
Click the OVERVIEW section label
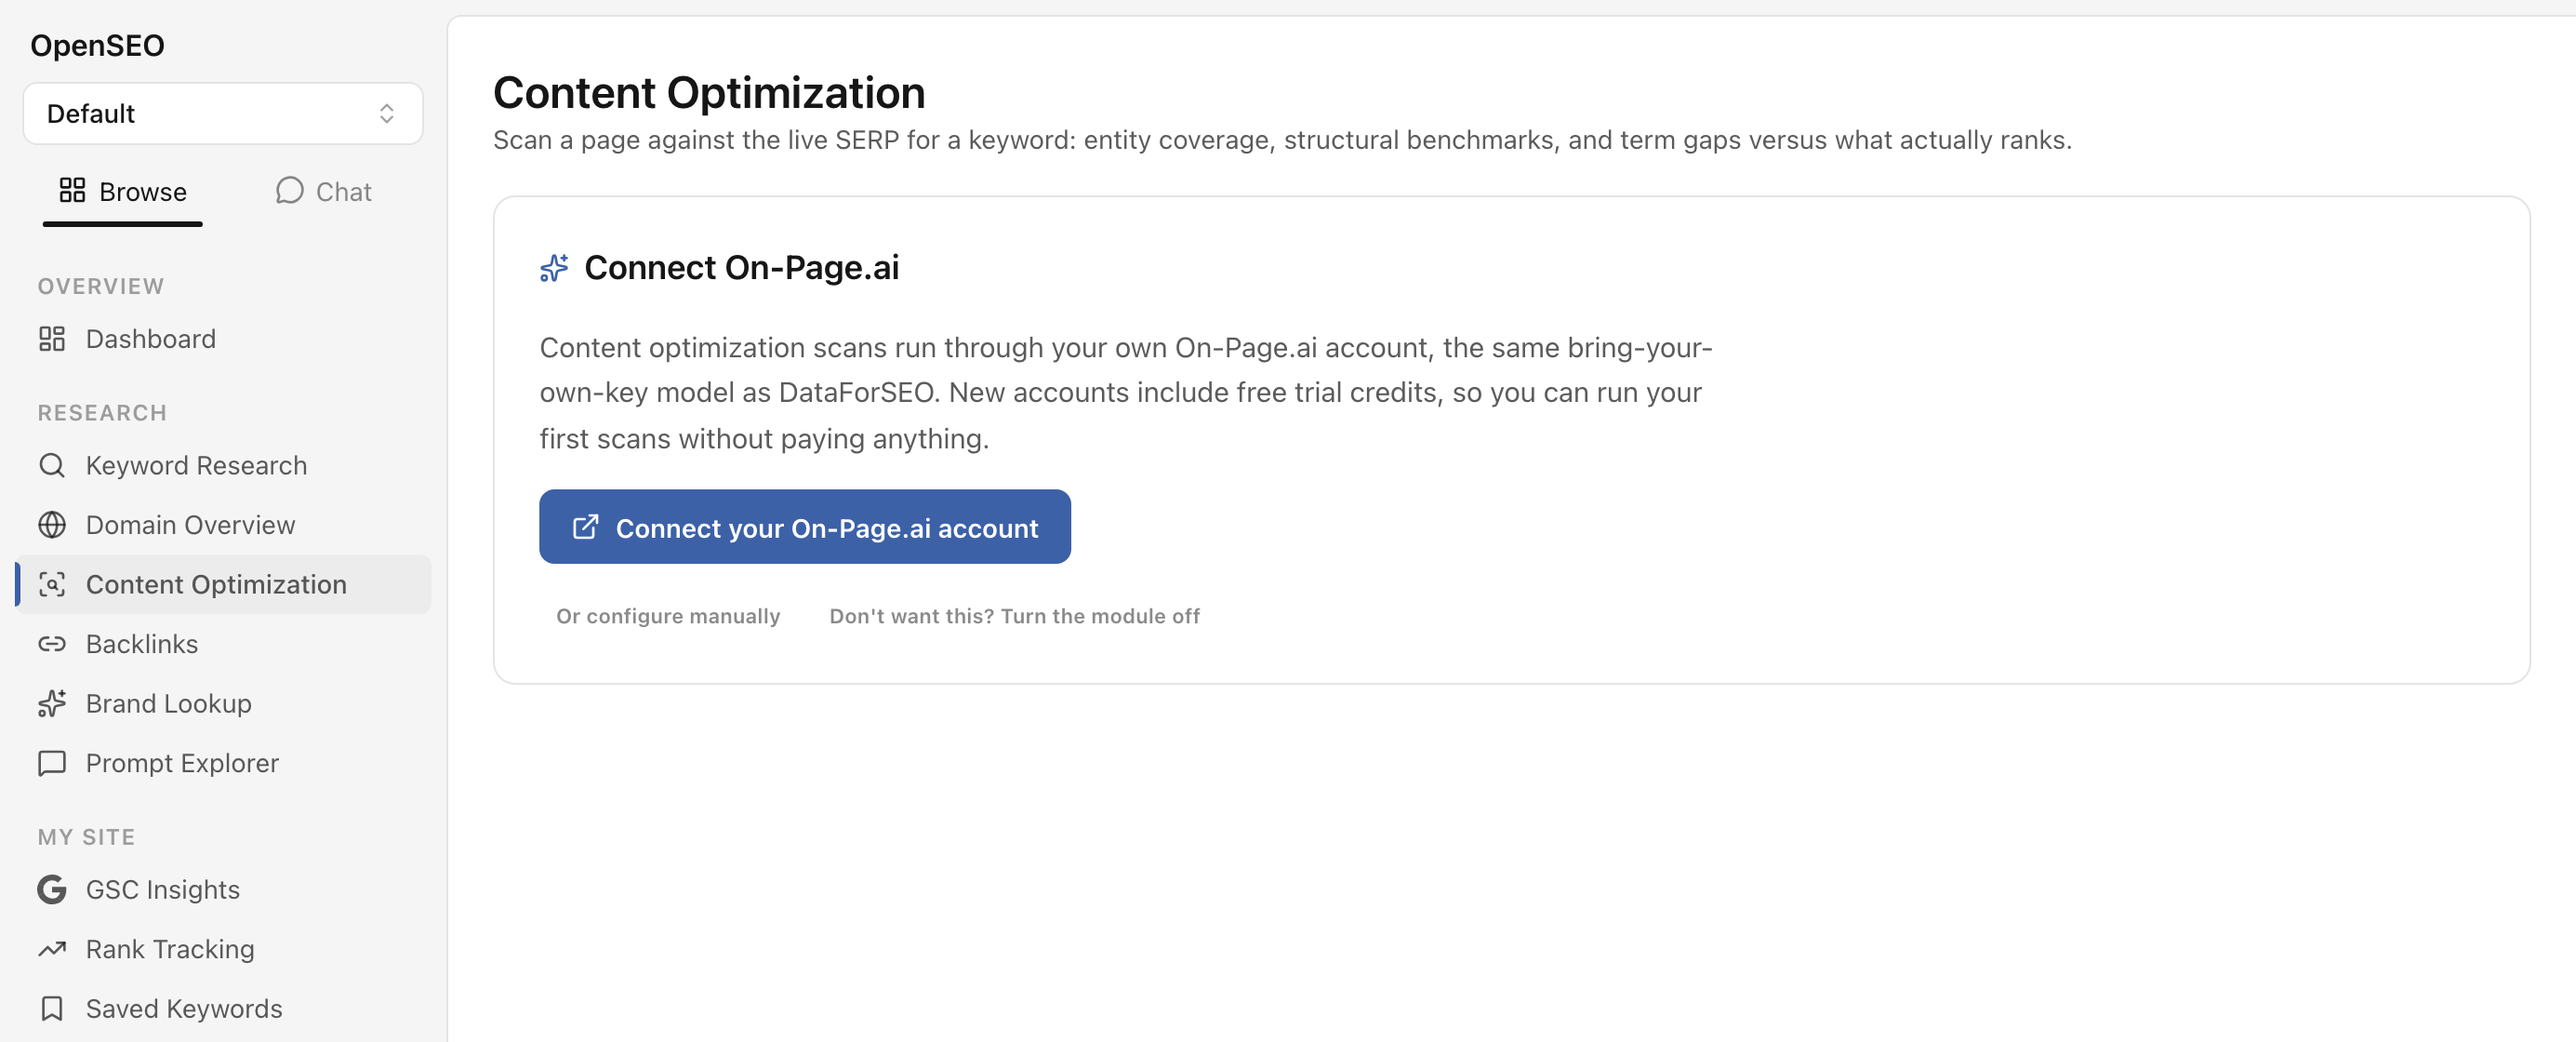point(101,286)
